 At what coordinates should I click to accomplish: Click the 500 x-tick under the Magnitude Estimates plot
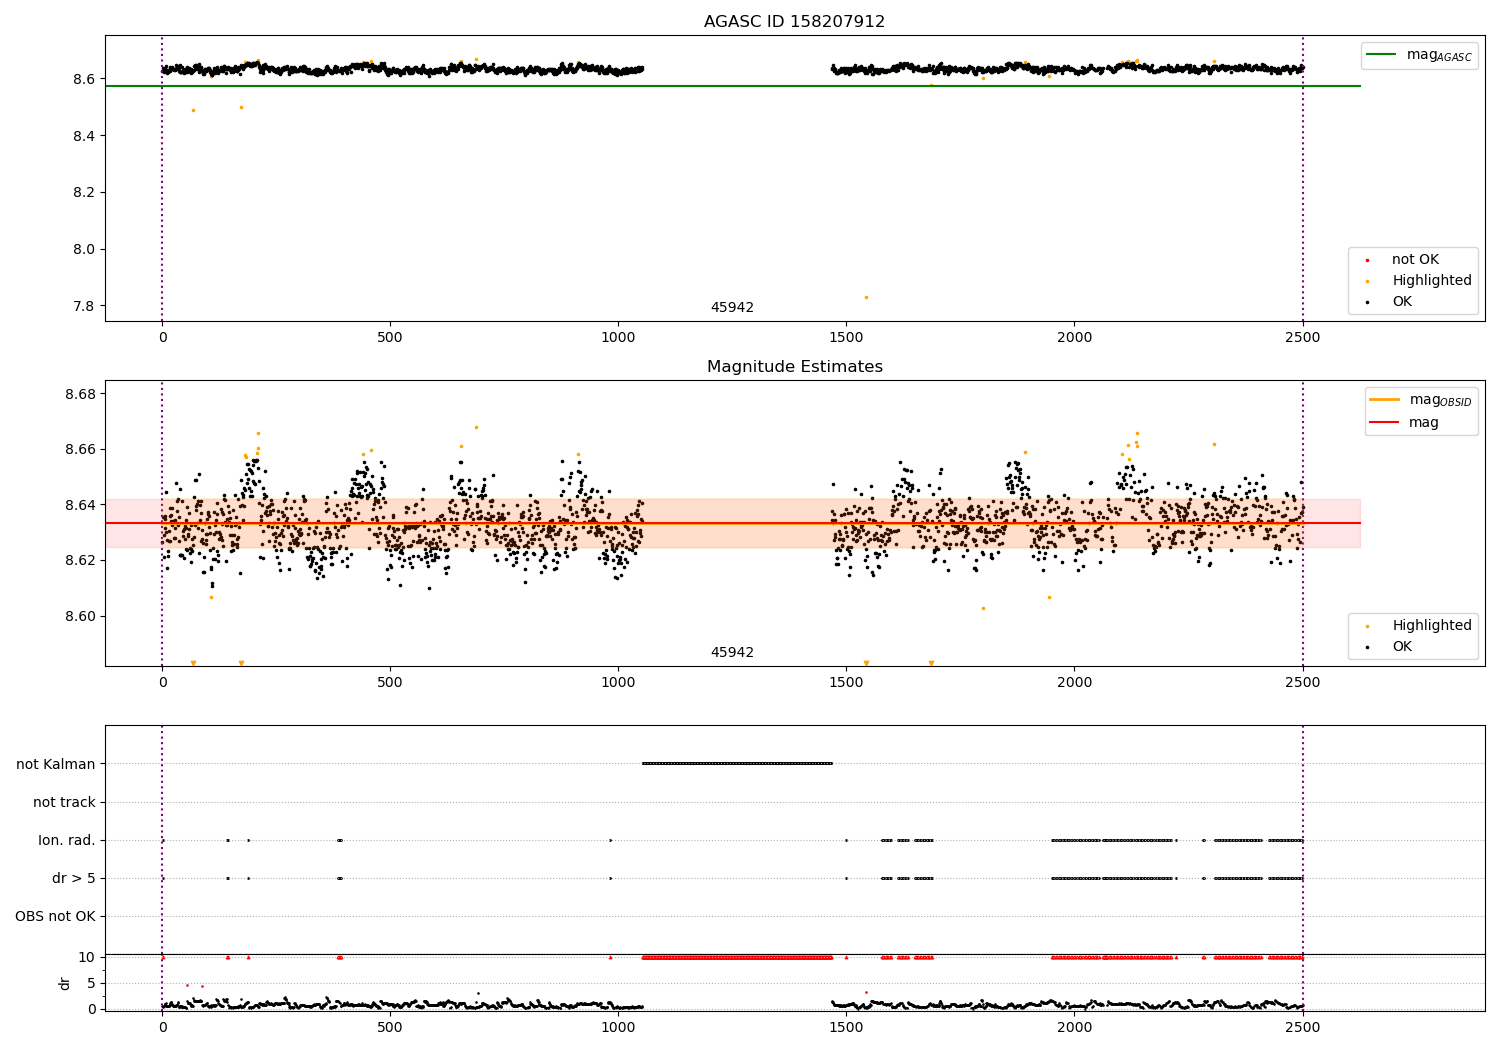coord(390,683)
